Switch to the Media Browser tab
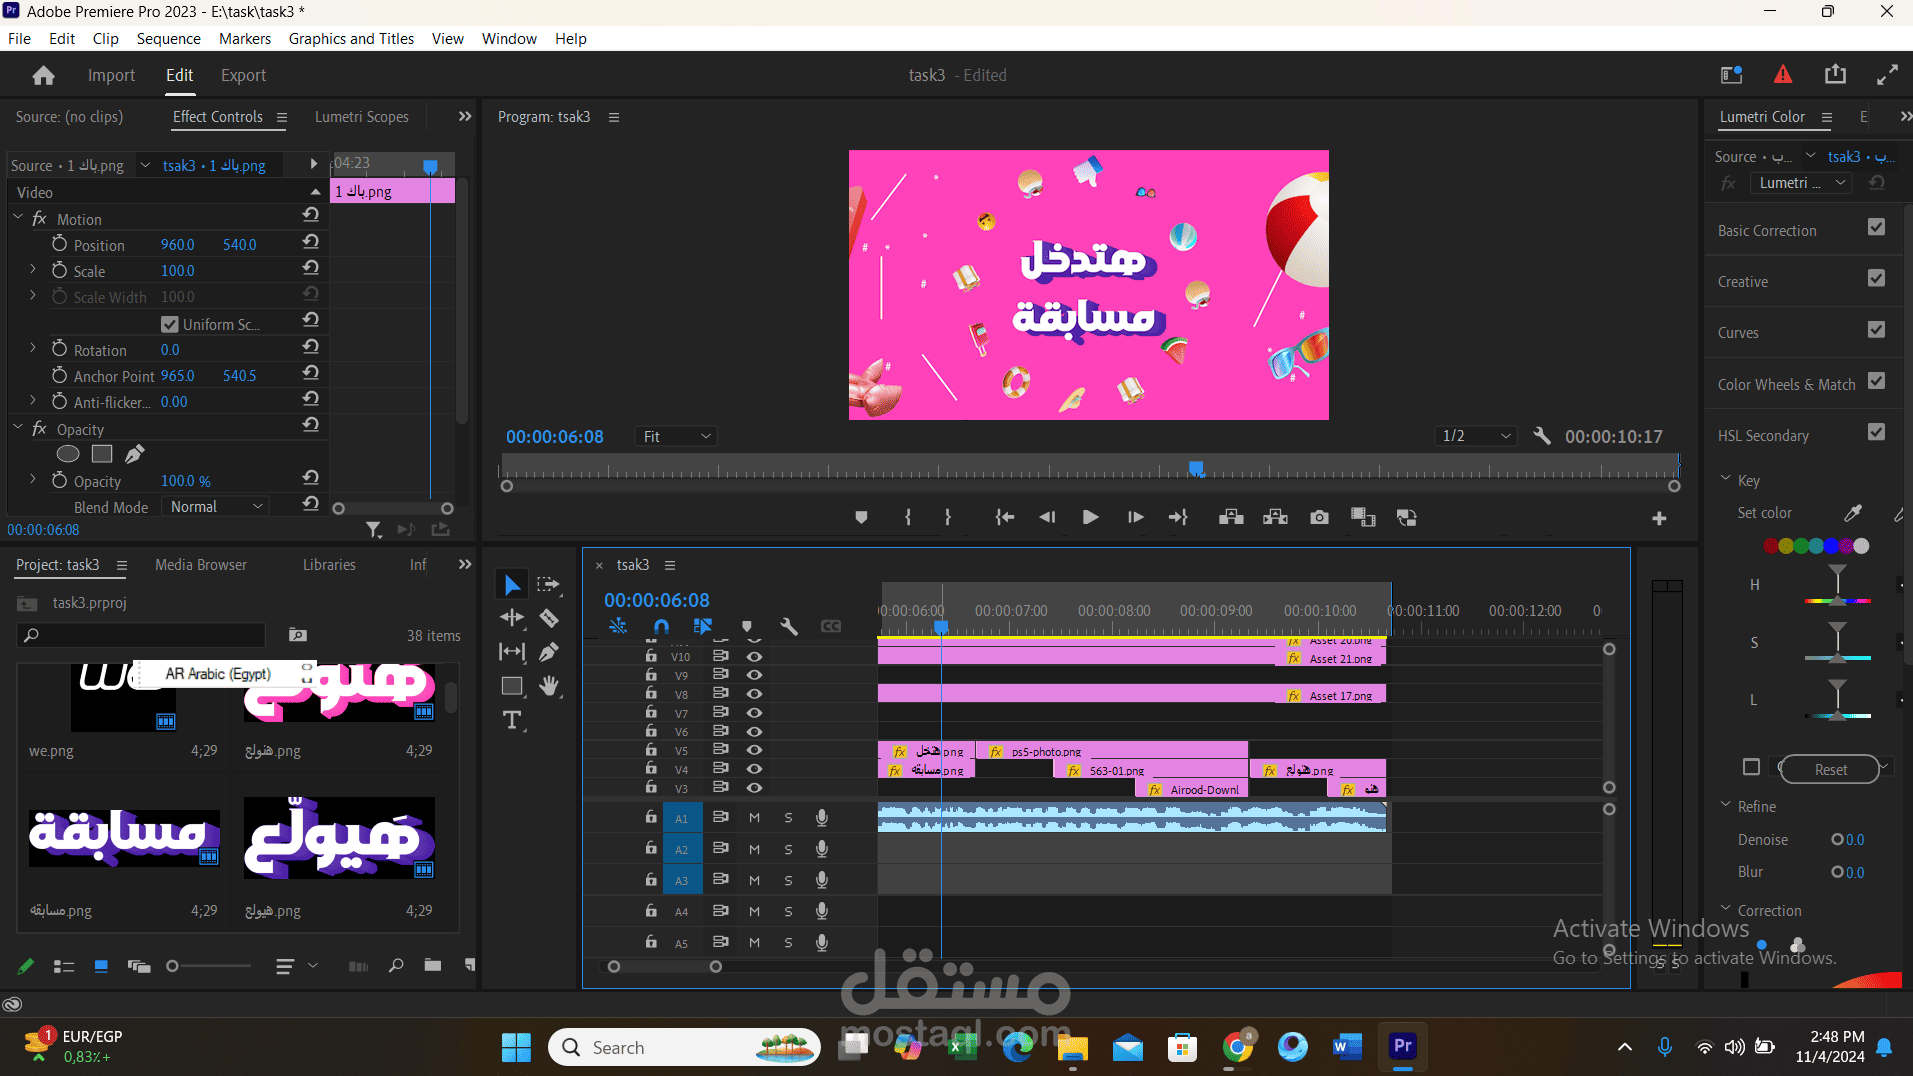The height and width of the screenshot is (1076, 1913). (x=201, y=565)
